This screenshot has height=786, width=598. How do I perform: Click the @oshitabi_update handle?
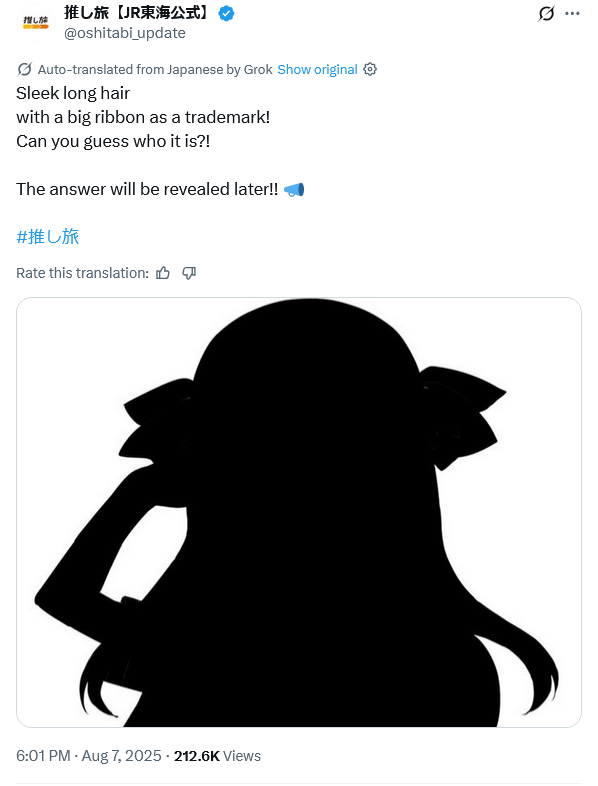125,33
